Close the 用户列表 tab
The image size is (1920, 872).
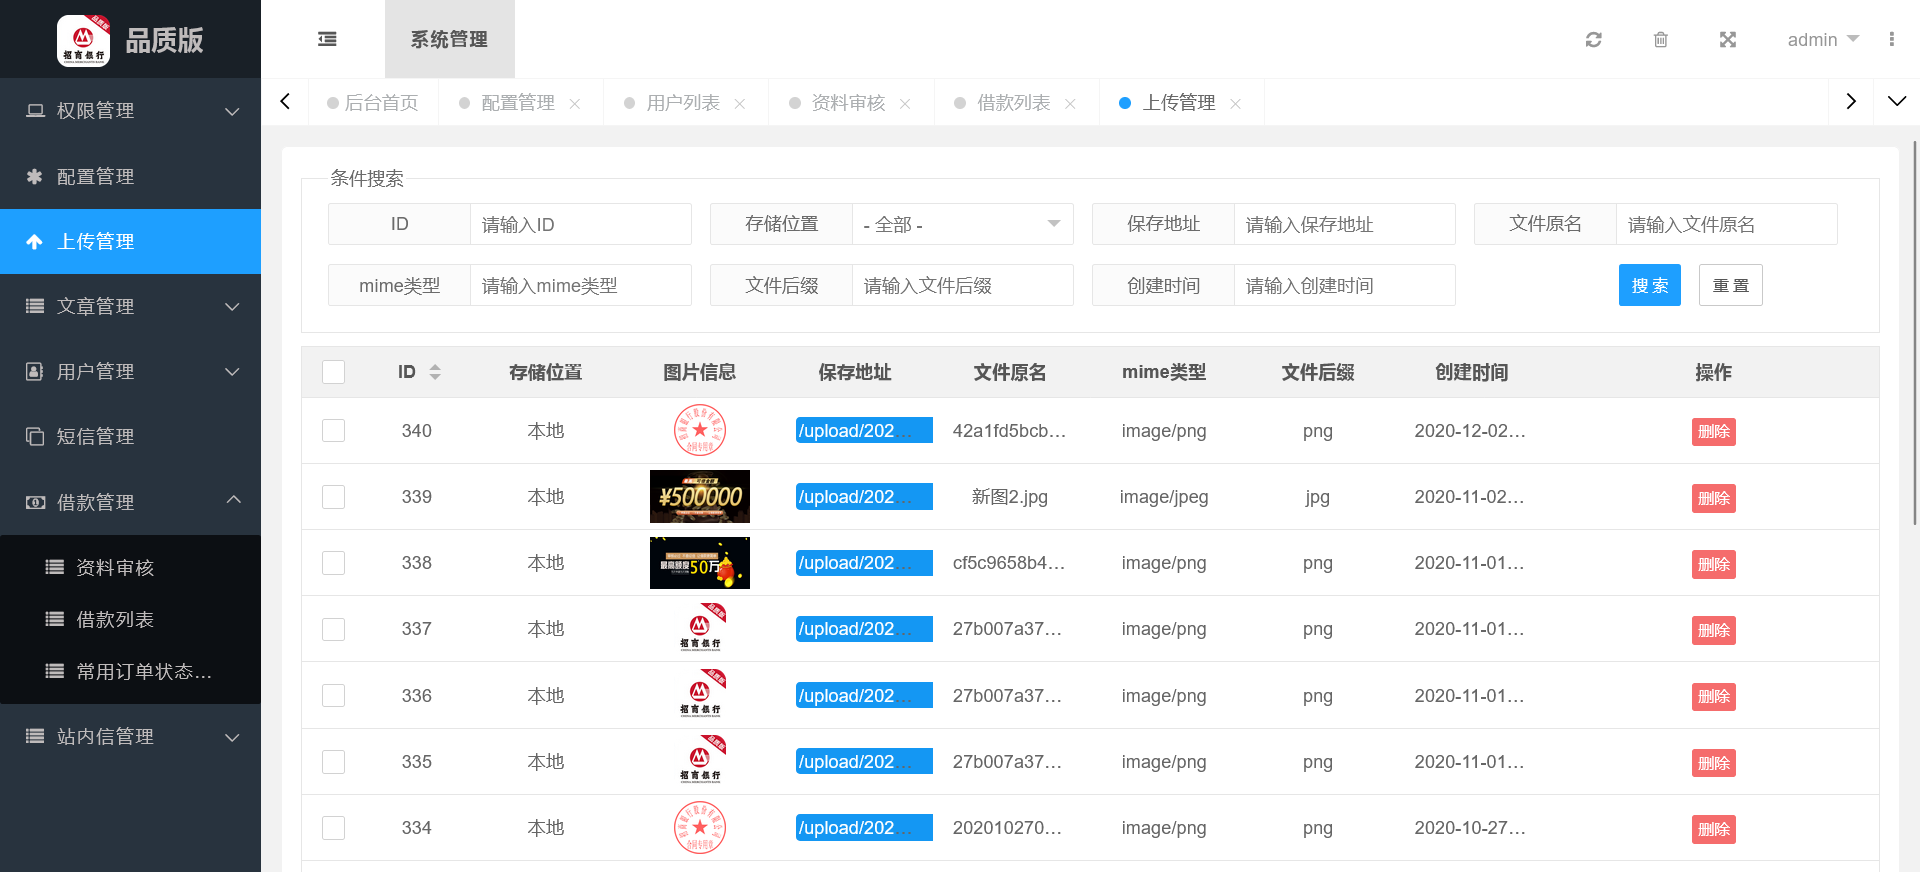(740, 104)
